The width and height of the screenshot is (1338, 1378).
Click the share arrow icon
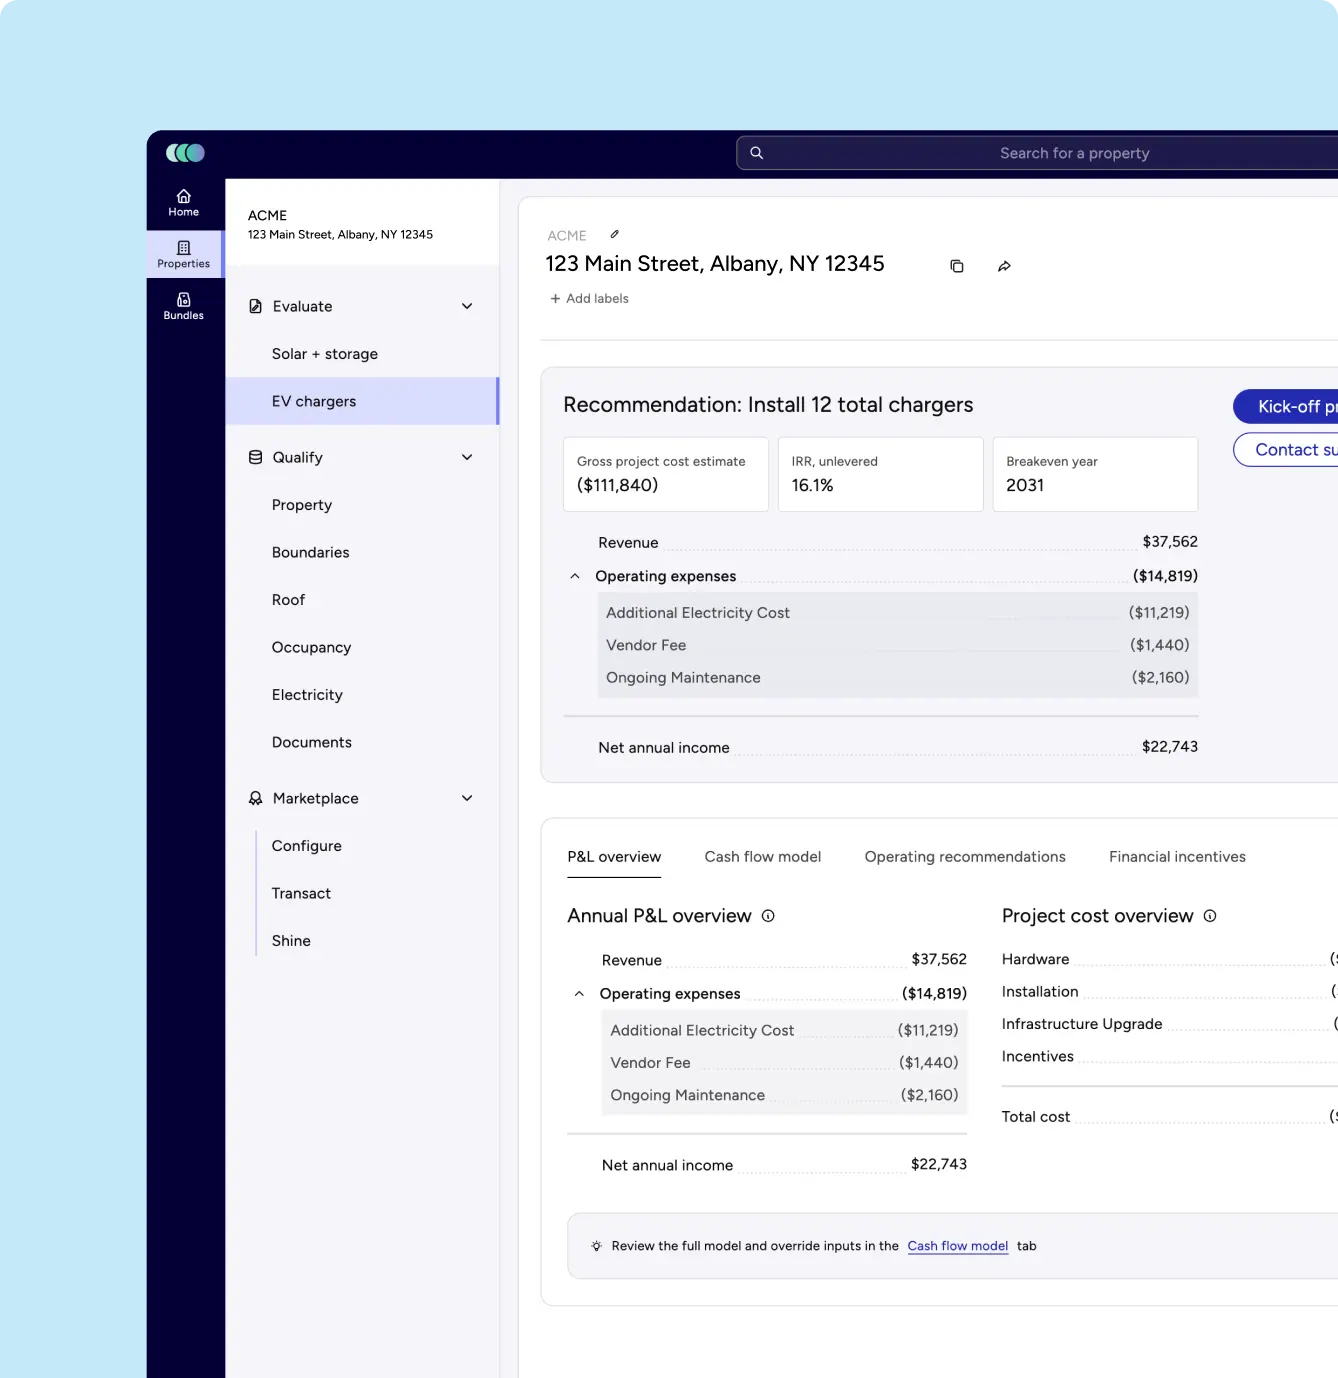pyautogui.click(x=1004, y=266)
